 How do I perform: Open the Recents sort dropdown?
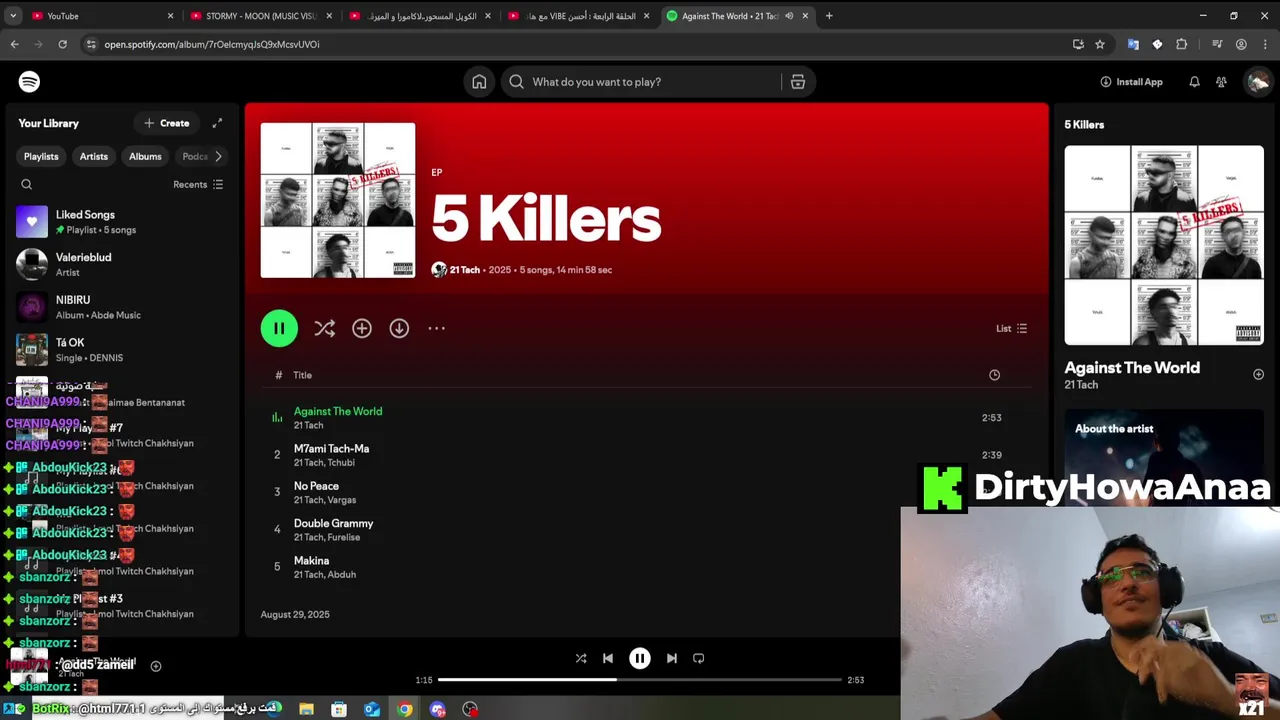[x=198, y=184]
